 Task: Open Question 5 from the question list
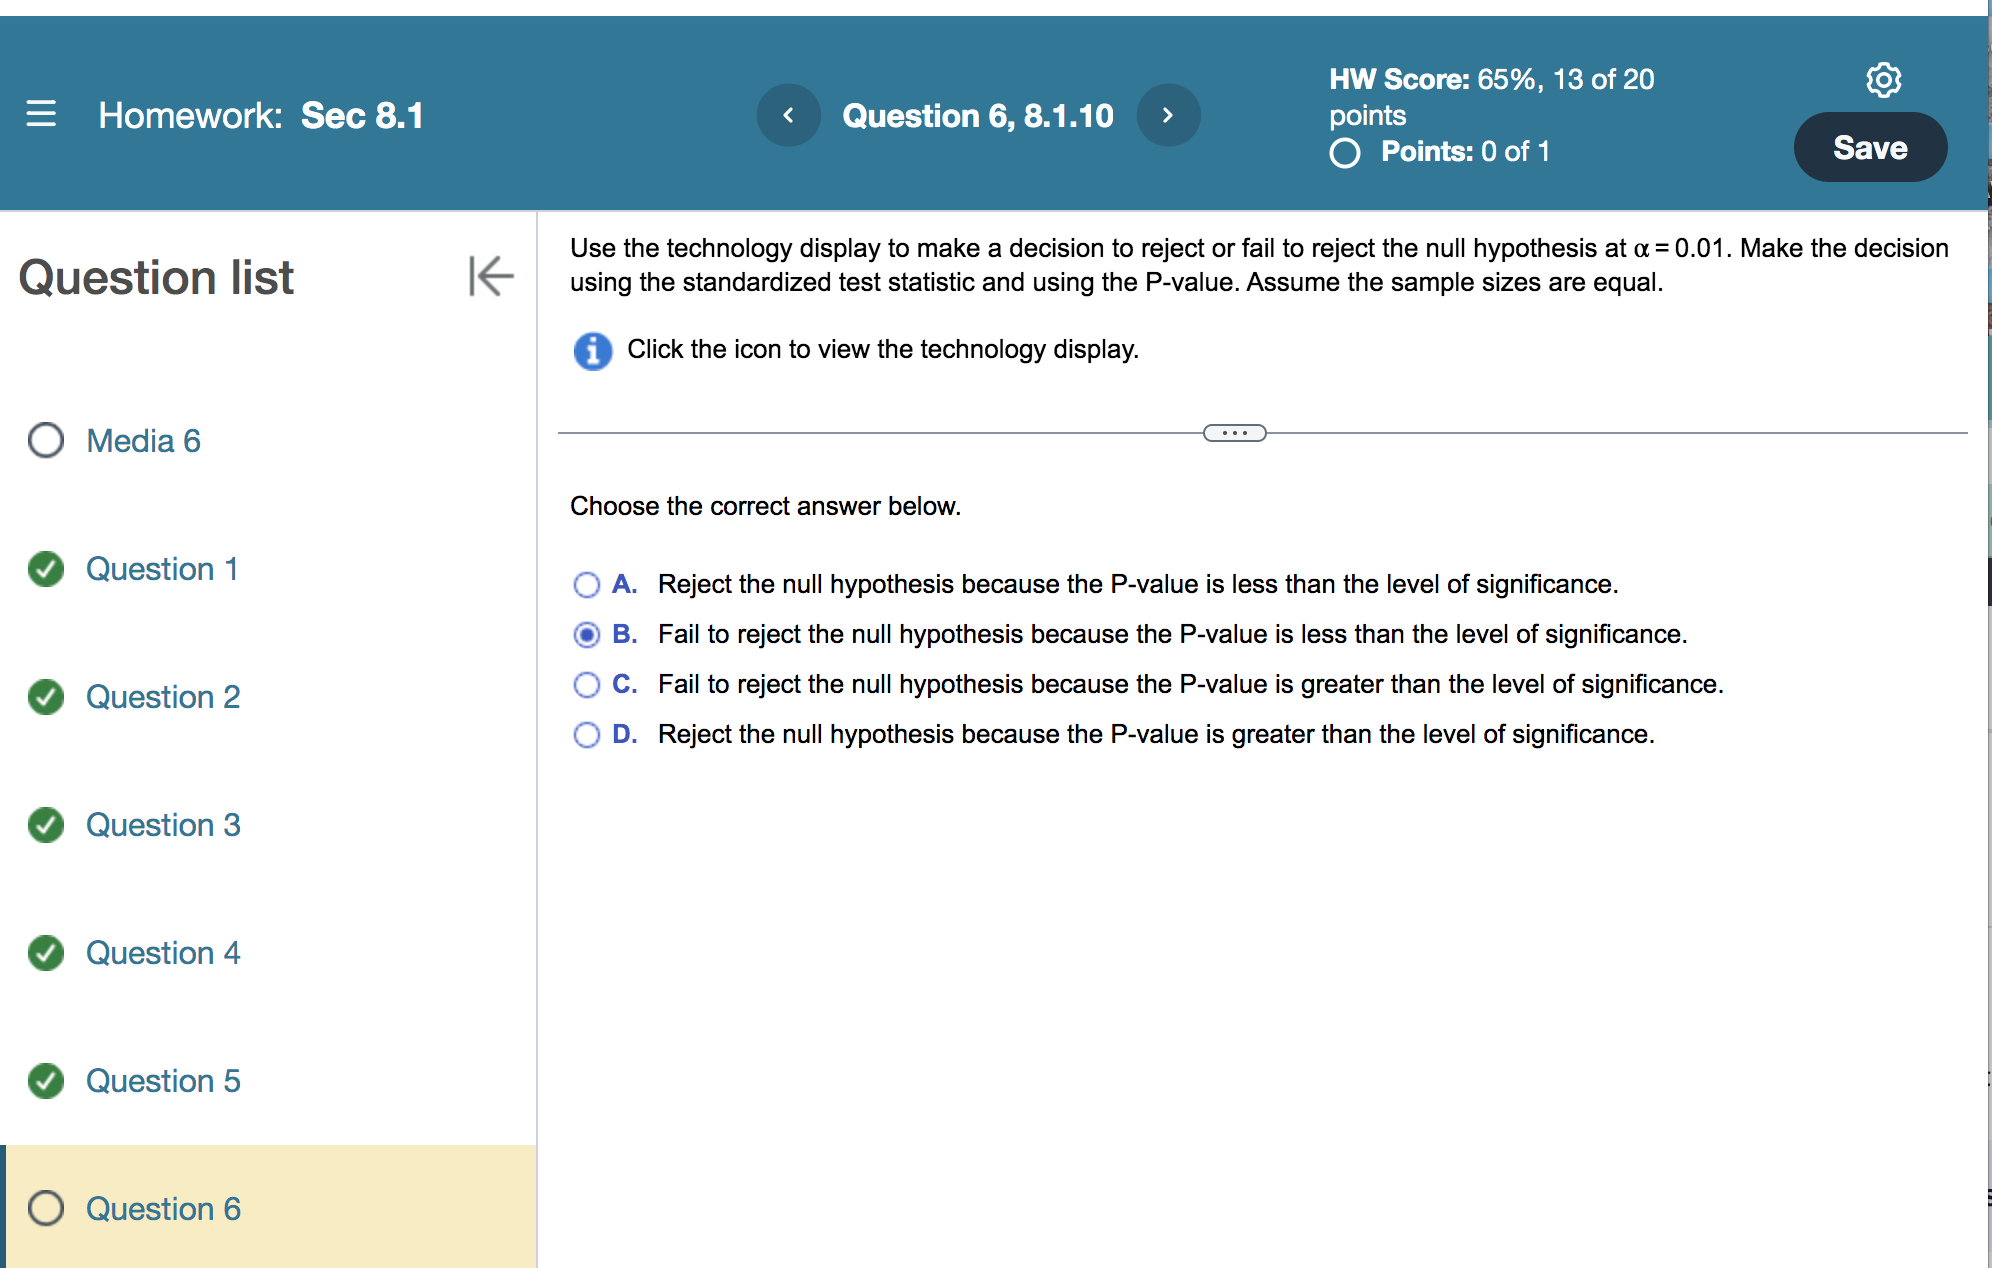coord(163,1081)
